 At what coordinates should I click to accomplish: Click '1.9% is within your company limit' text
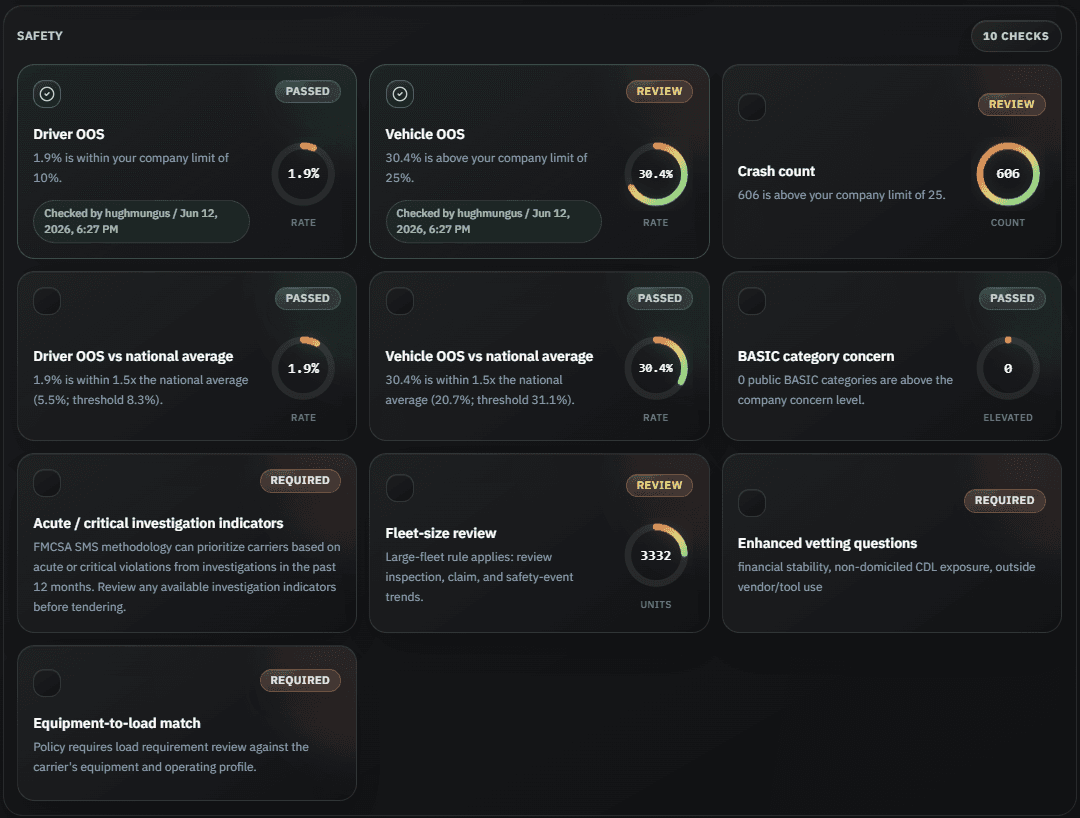pos(131,167)
